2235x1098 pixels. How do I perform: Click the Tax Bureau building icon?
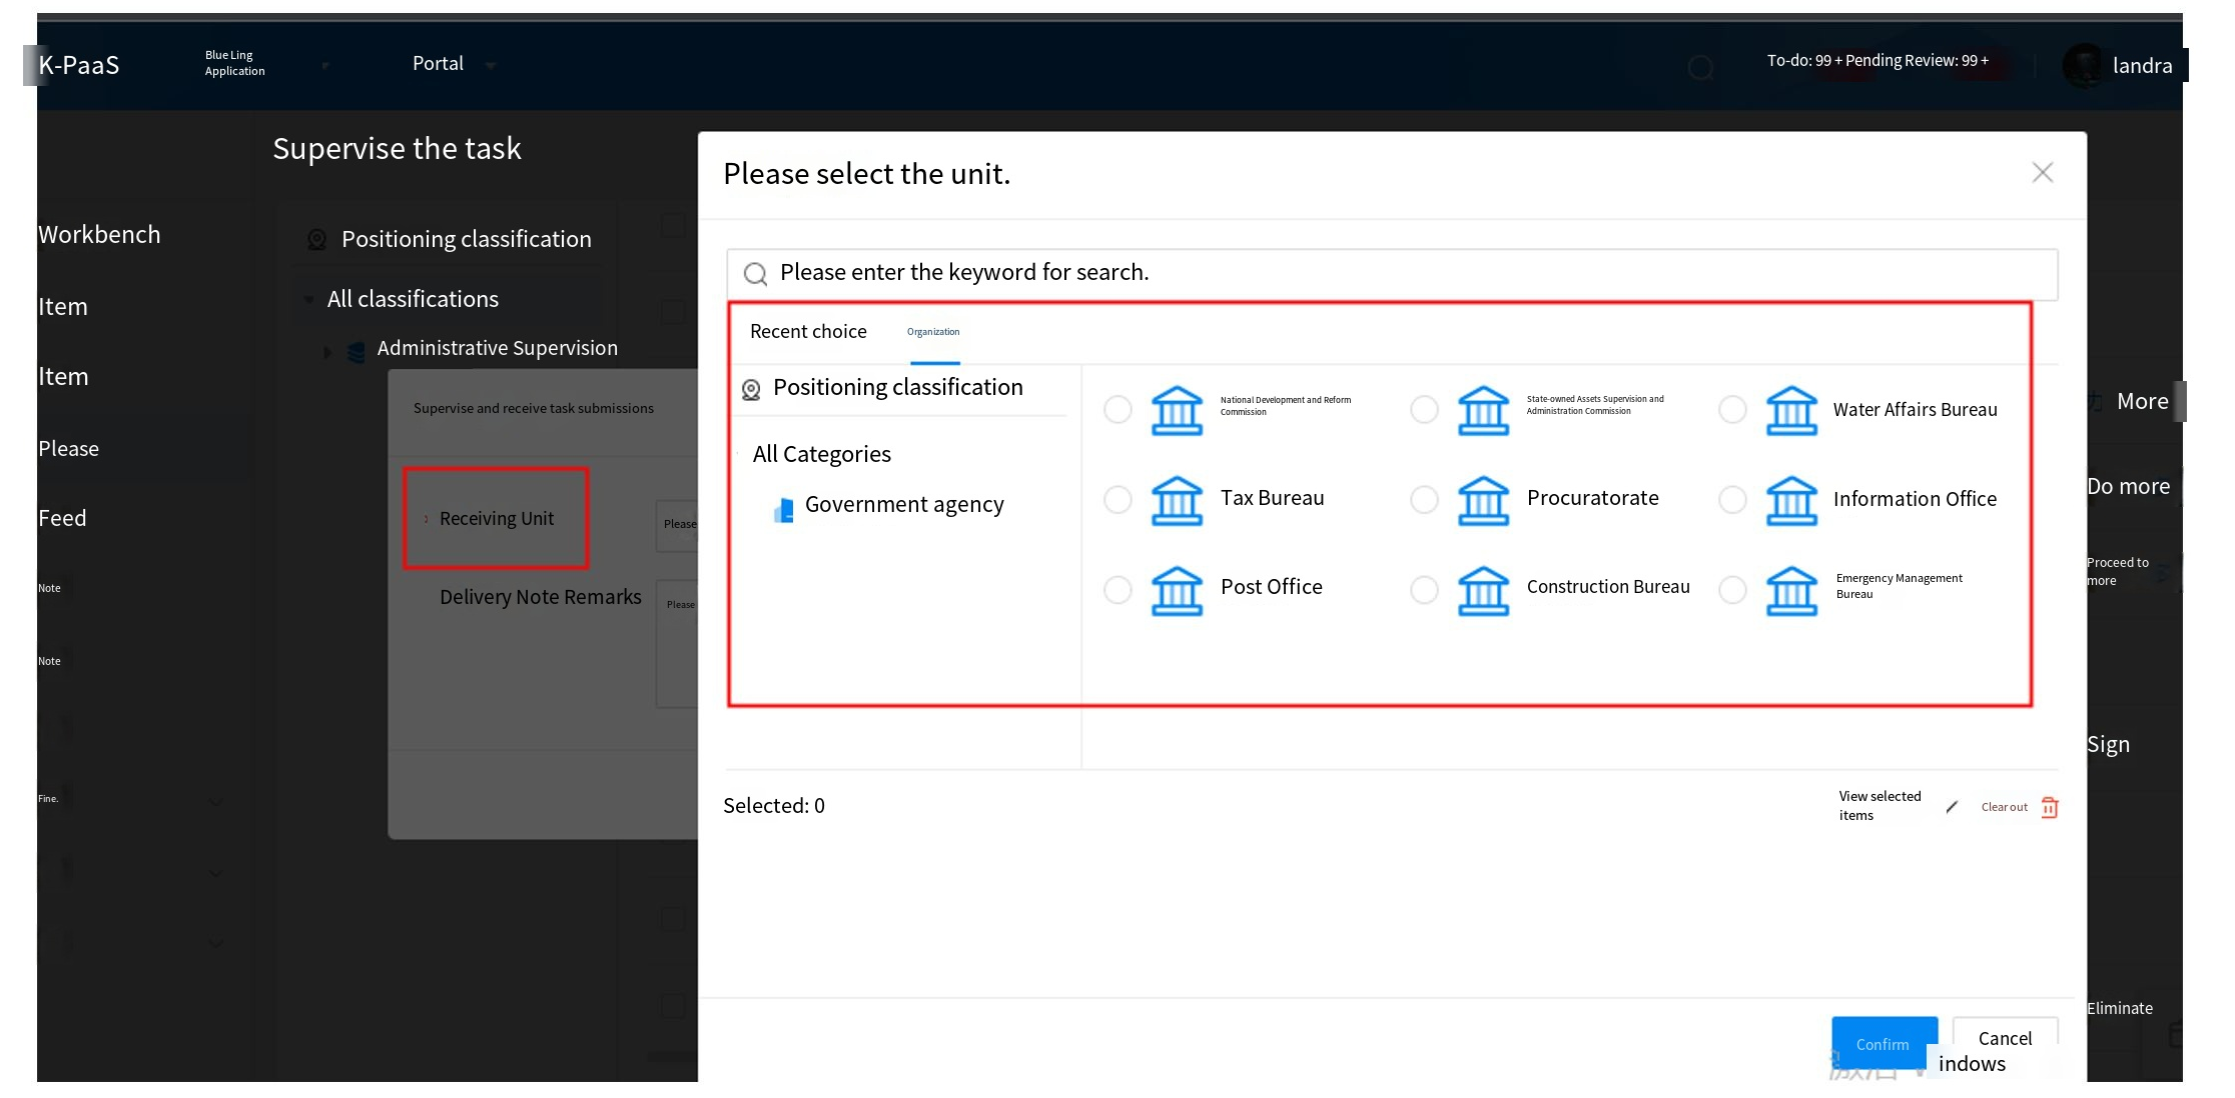coord(1176,499)
